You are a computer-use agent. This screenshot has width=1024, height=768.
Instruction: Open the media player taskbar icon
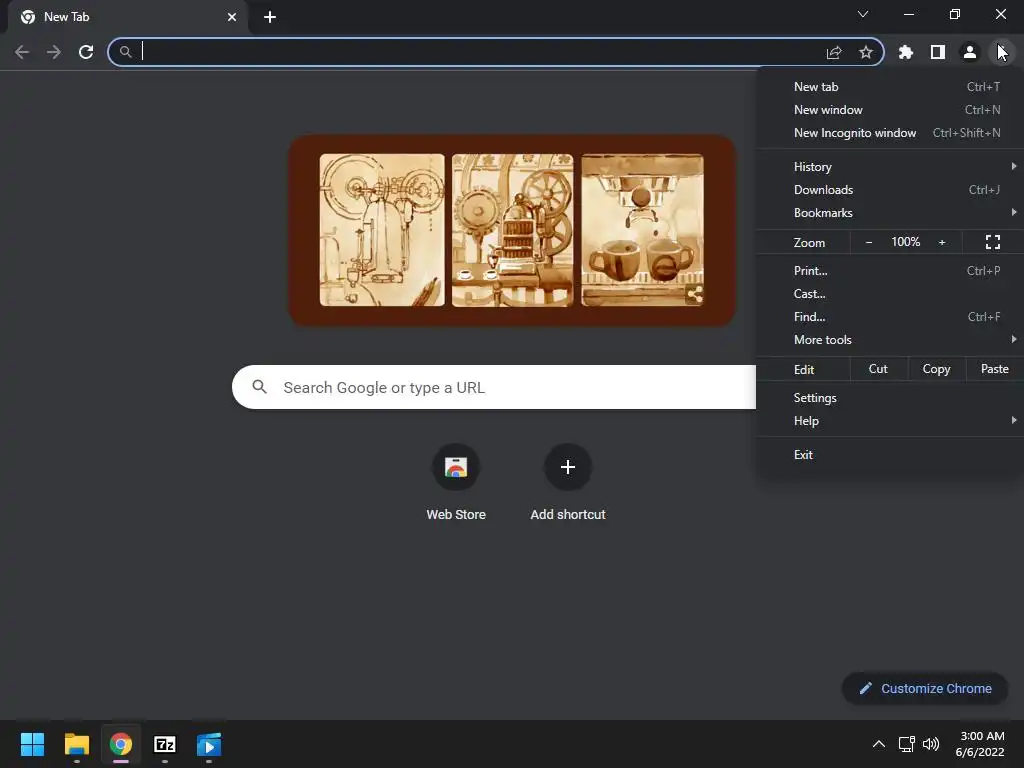coord(209,744)
